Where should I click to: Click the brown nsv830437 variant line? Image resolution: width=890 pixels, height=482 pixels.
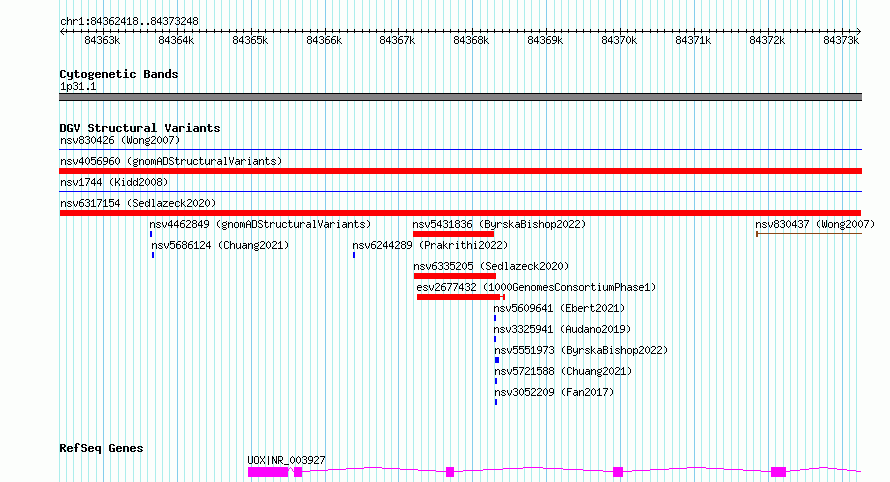(x=809, y=234)
